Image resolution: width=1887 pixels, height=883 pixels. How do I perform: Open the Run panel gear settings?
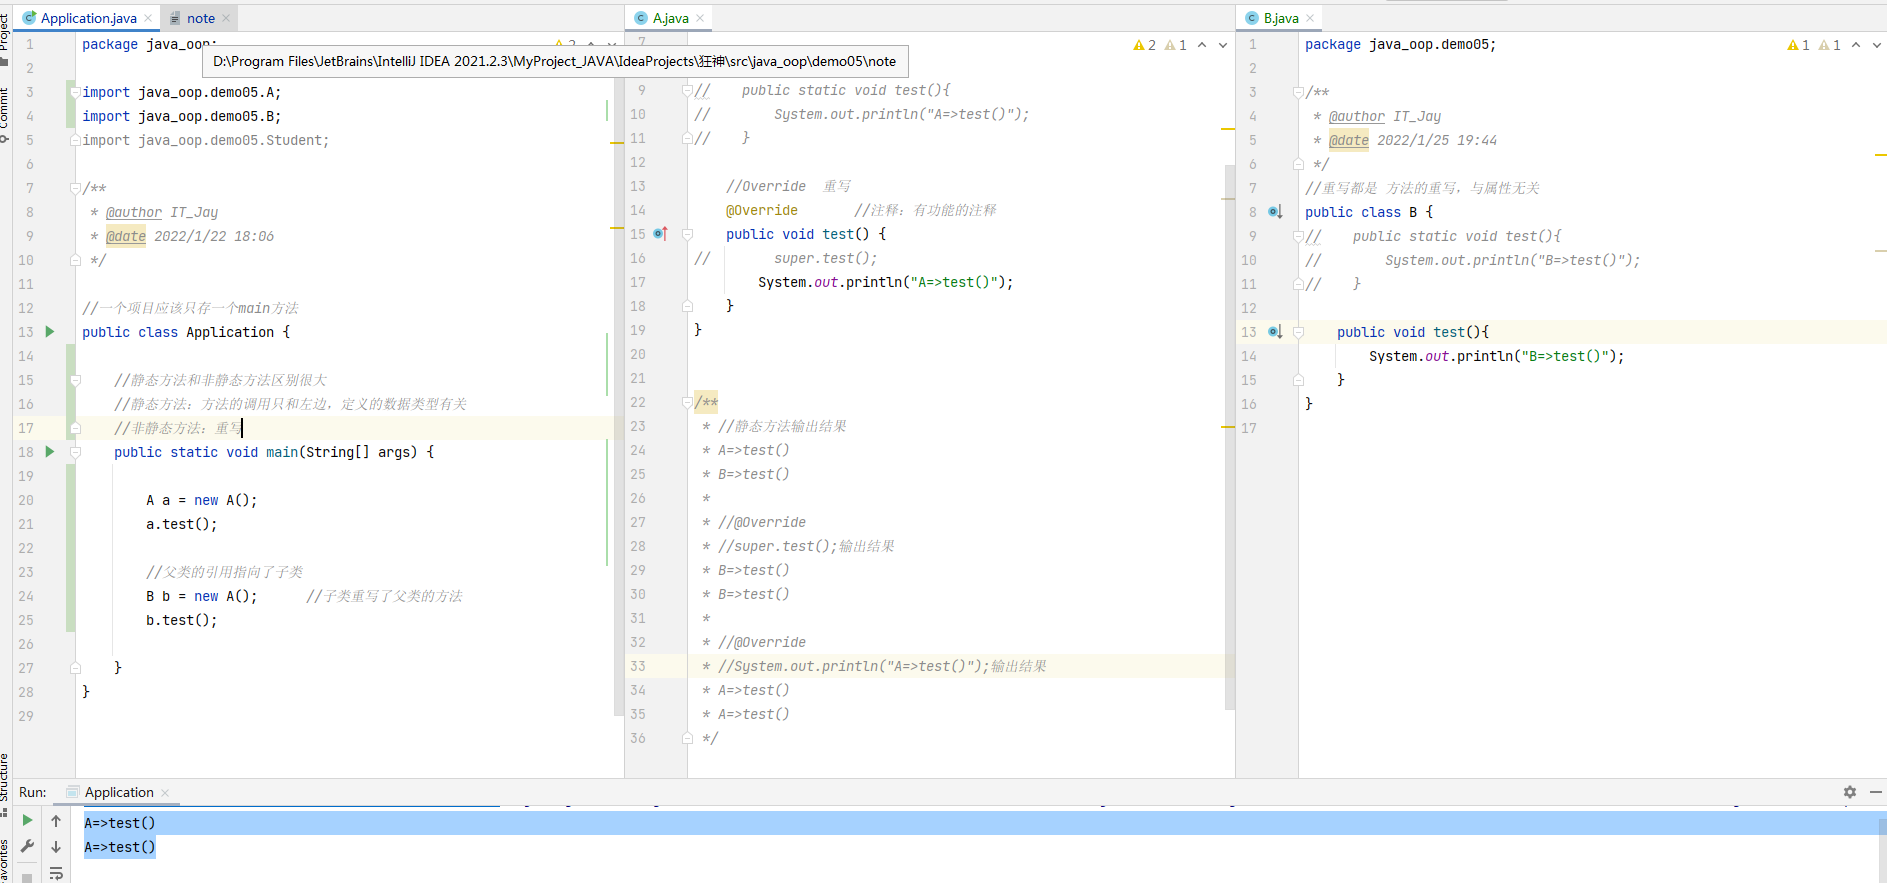tap(1849, 792)
